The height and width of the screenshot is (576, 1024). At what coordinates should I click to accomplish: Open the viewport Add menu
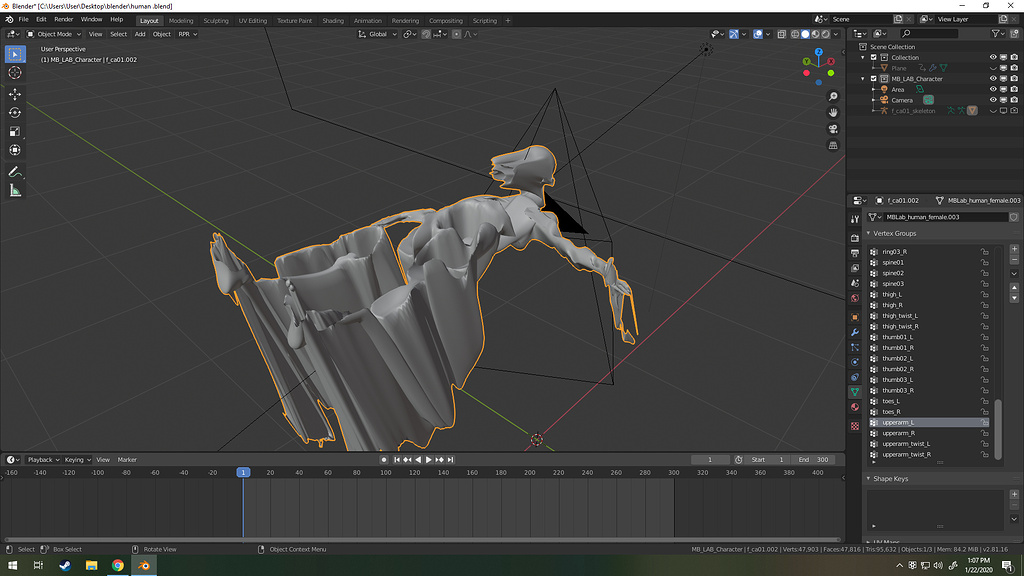140,34
